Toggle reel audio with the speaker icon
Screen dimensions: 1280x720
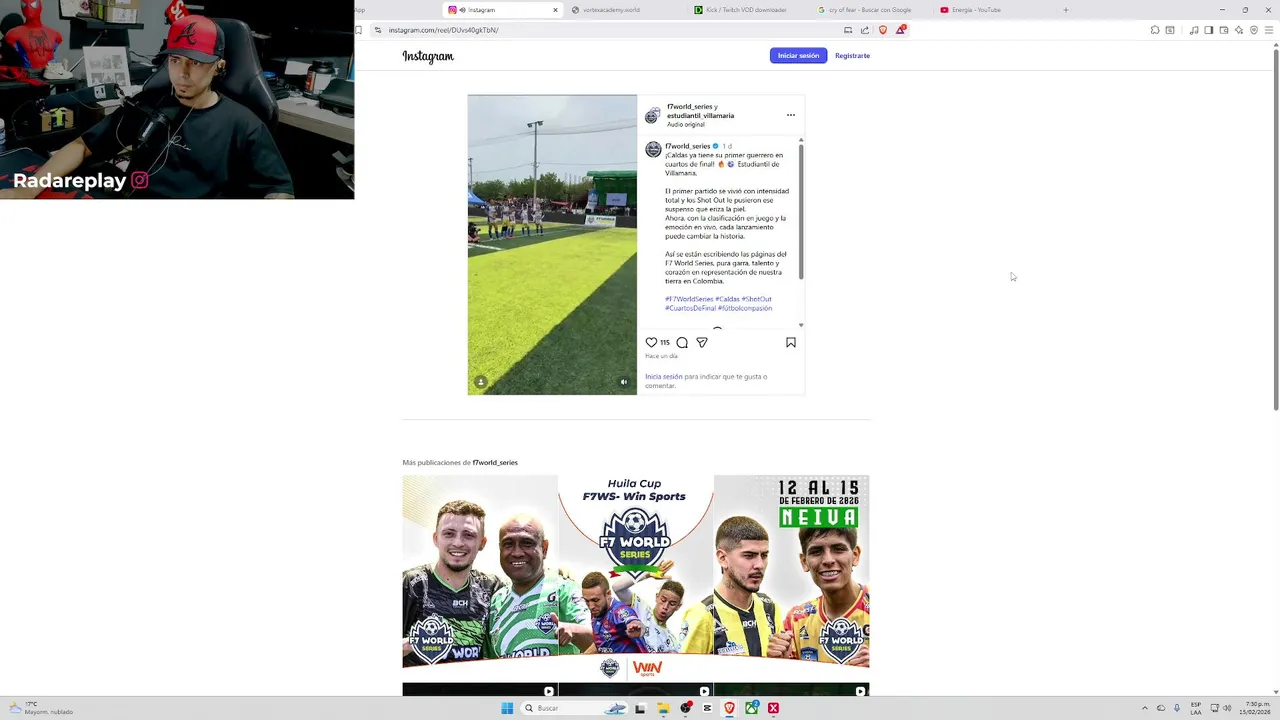(624, 382)
